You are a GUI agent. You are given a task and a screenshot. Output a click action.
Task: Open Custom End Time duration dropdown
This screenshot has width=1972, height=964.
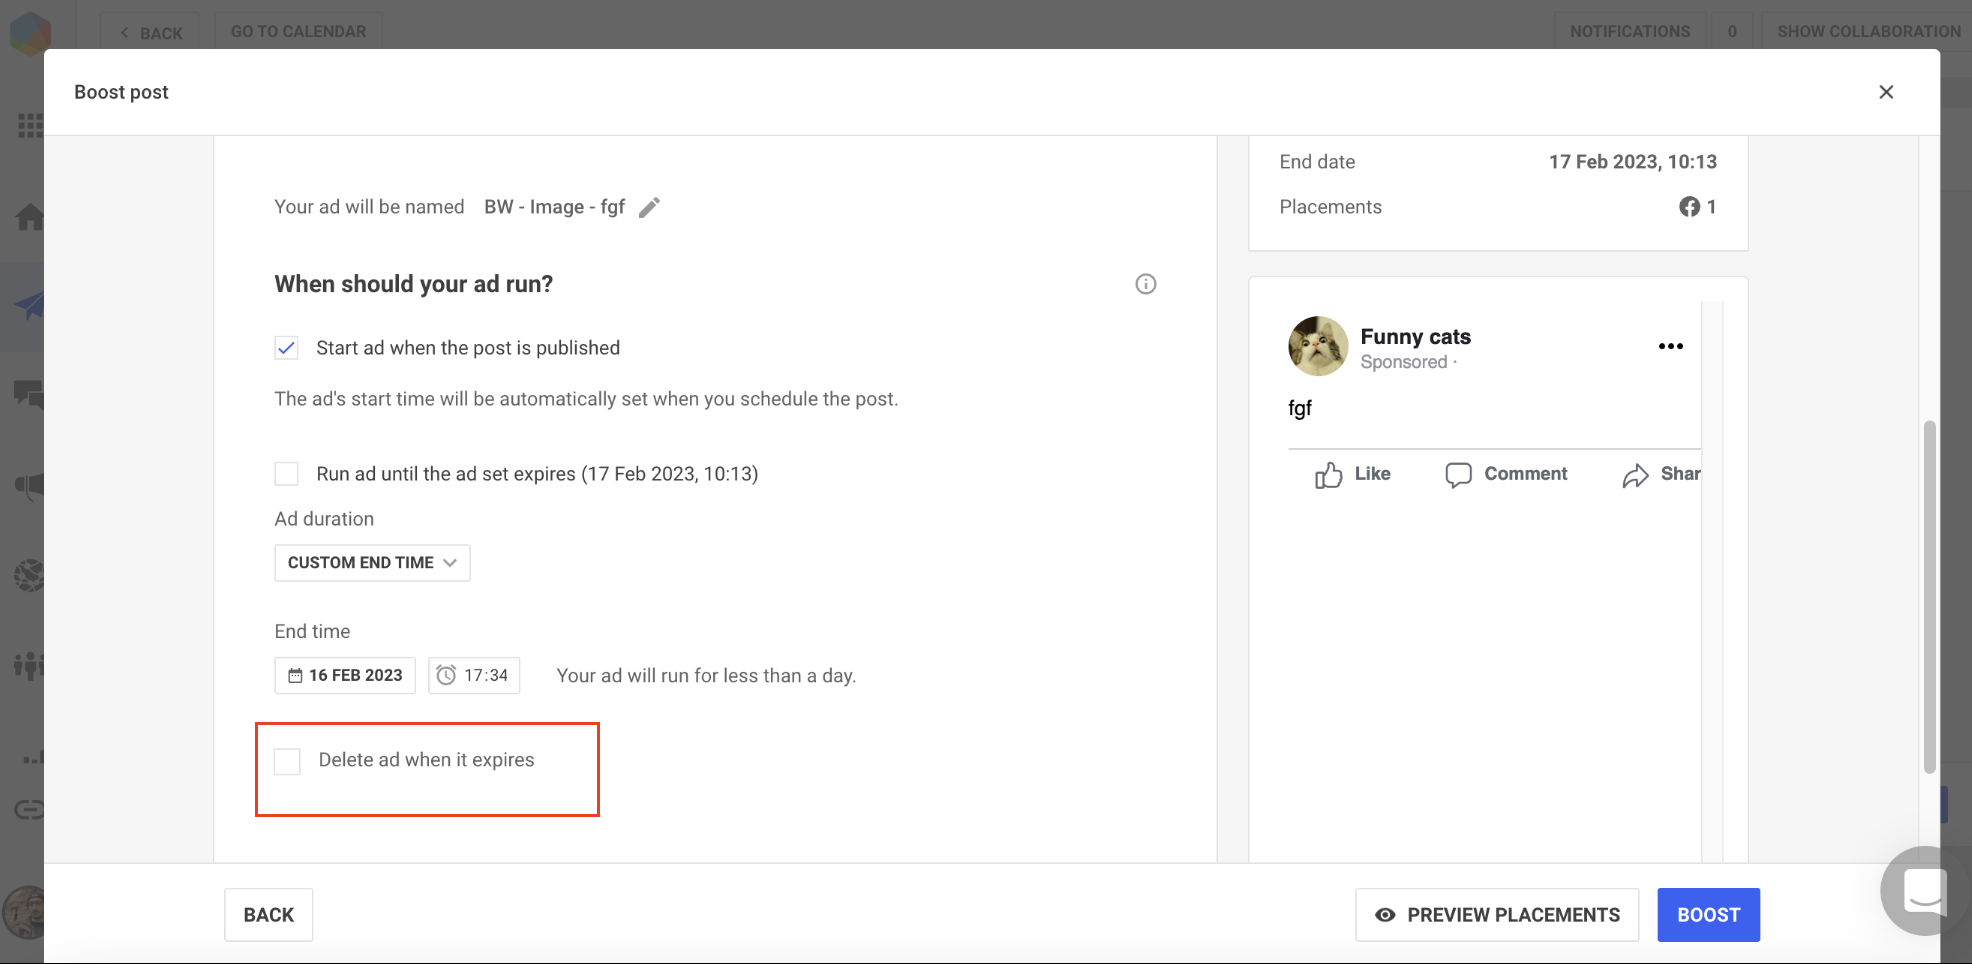(x=372, y=563)
